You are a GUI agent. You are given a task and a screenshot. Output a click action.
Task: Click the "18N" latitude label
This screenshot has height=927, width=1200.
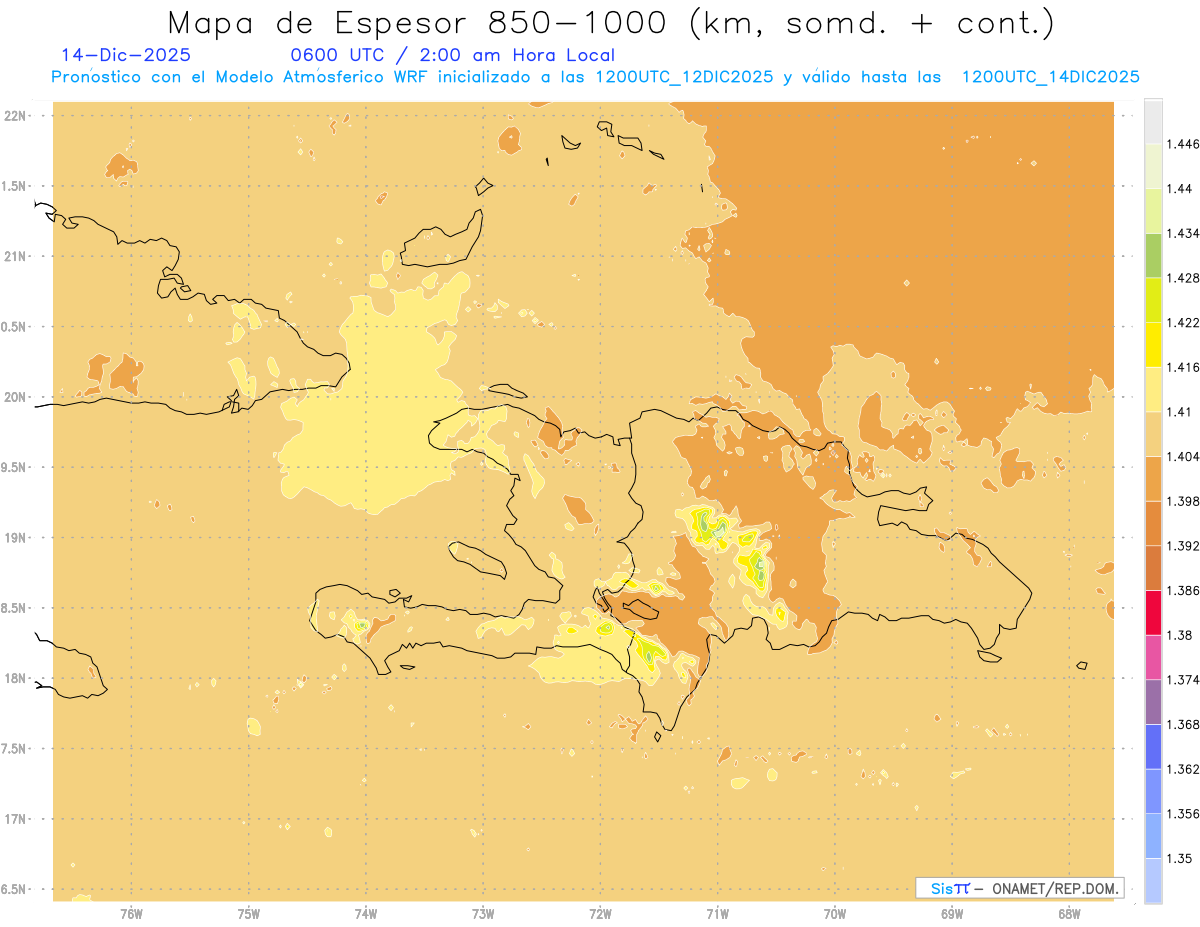(14, 678)
